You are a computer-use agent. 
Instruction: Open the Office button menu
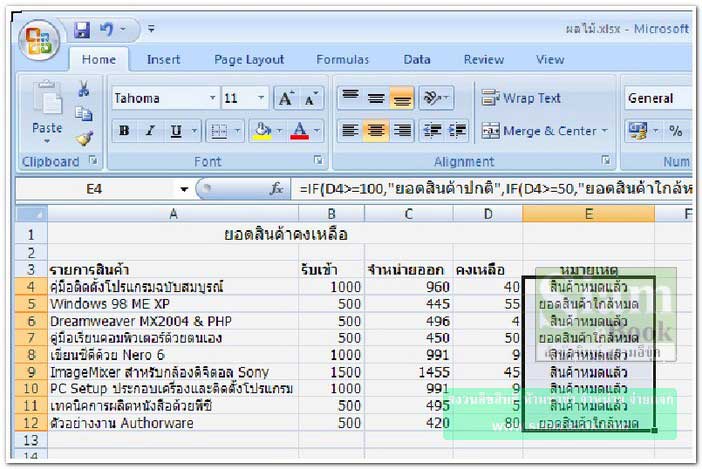[39, 41]
